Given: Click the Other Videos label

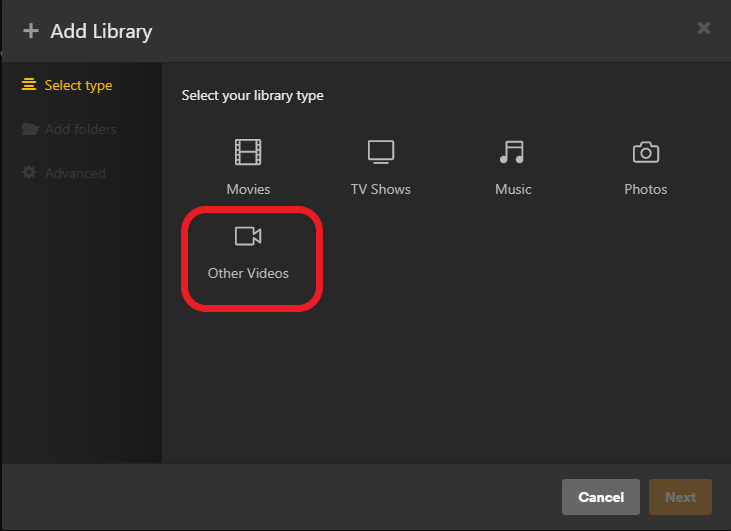Looking at the screenshot, I should pyautogui.click(x=248, y=273).
